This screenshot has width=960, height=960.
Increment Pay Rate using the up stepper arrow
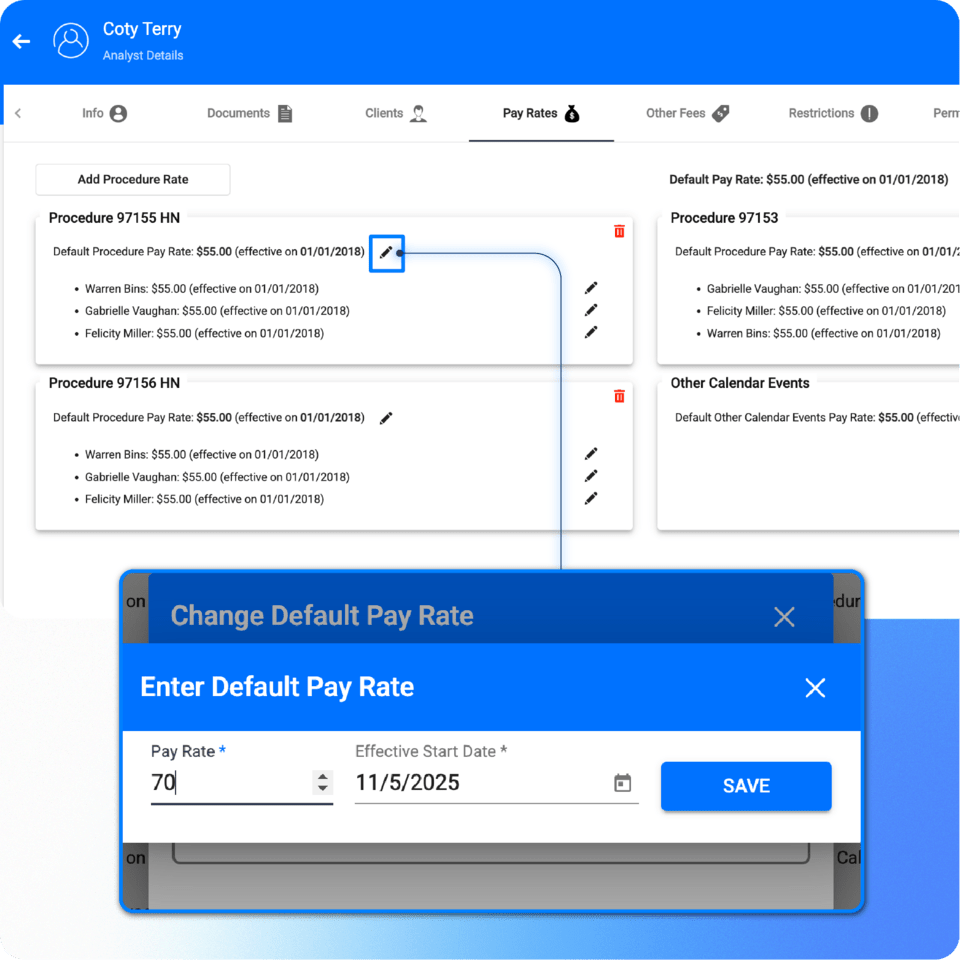tap(322, 778)
